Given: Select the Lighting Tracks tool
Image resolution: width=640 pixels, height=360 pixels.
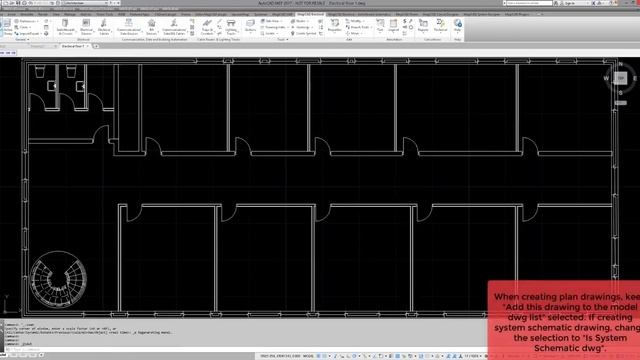Looking at the screenshot, I should click(x=231, y=27).
